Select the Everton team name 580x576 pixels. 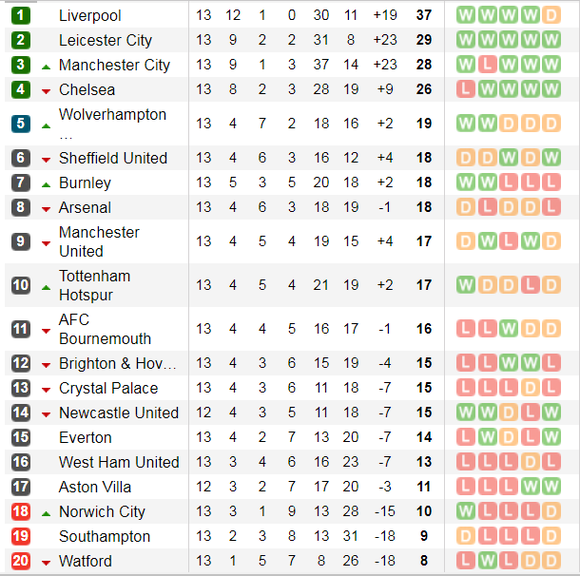coord(85,438)
